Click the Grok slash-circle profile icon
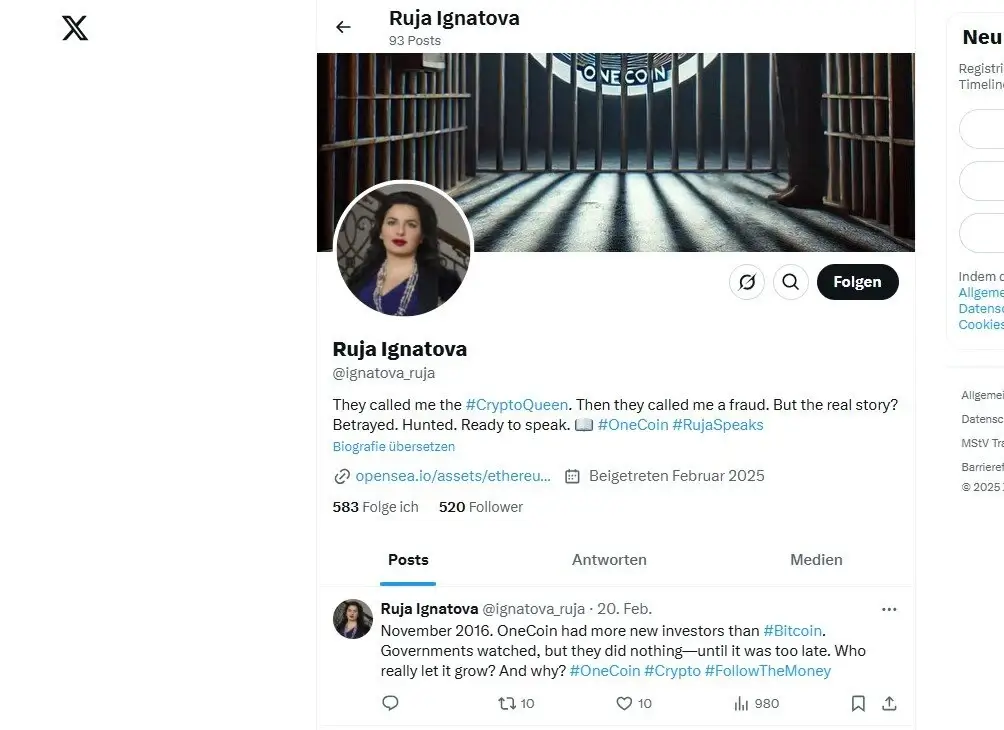The image size is (1004, 730). (x=747, y=282)
